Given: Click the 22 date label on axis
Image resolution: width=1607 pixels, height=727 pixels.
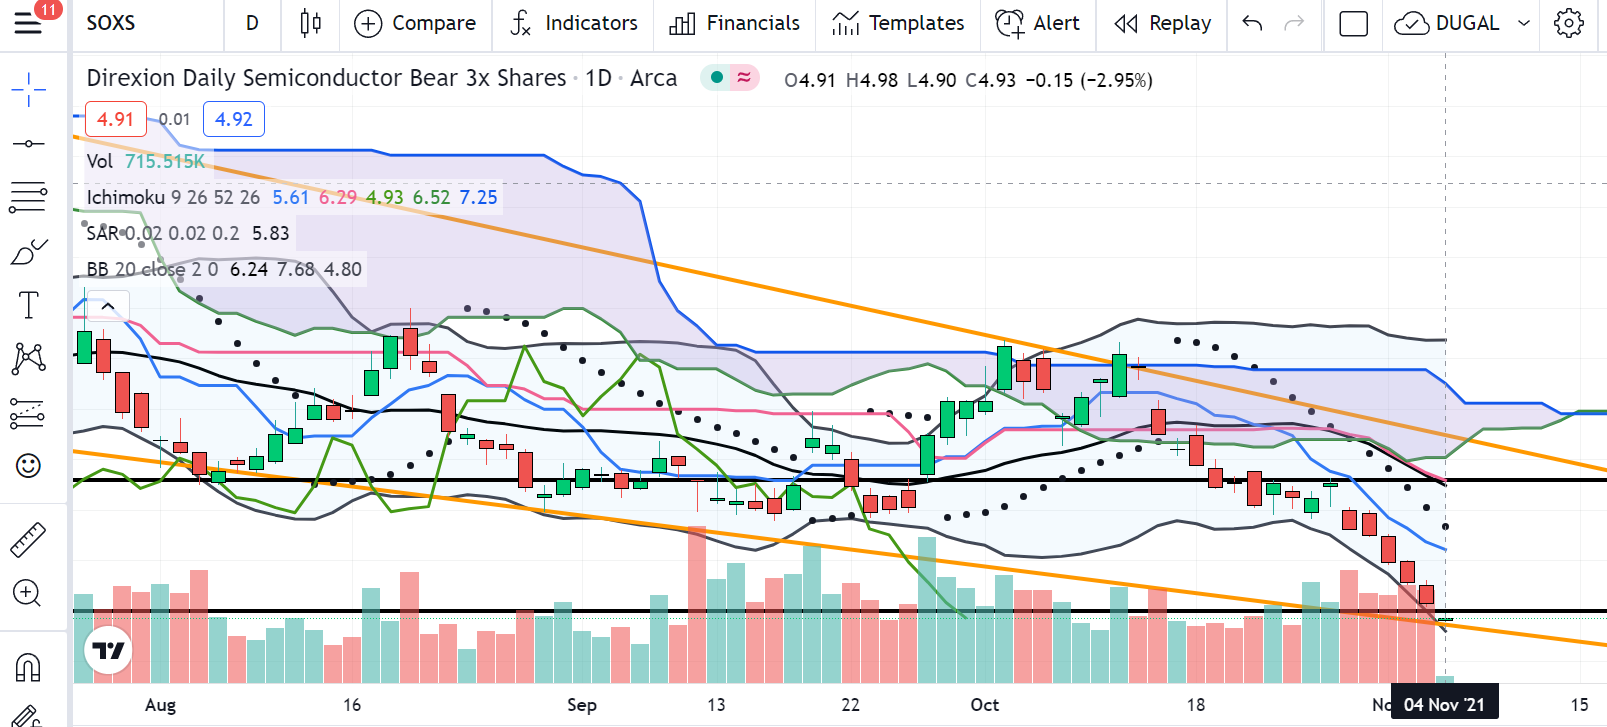Looking at the screenshot, I should [x=850, y=705].
